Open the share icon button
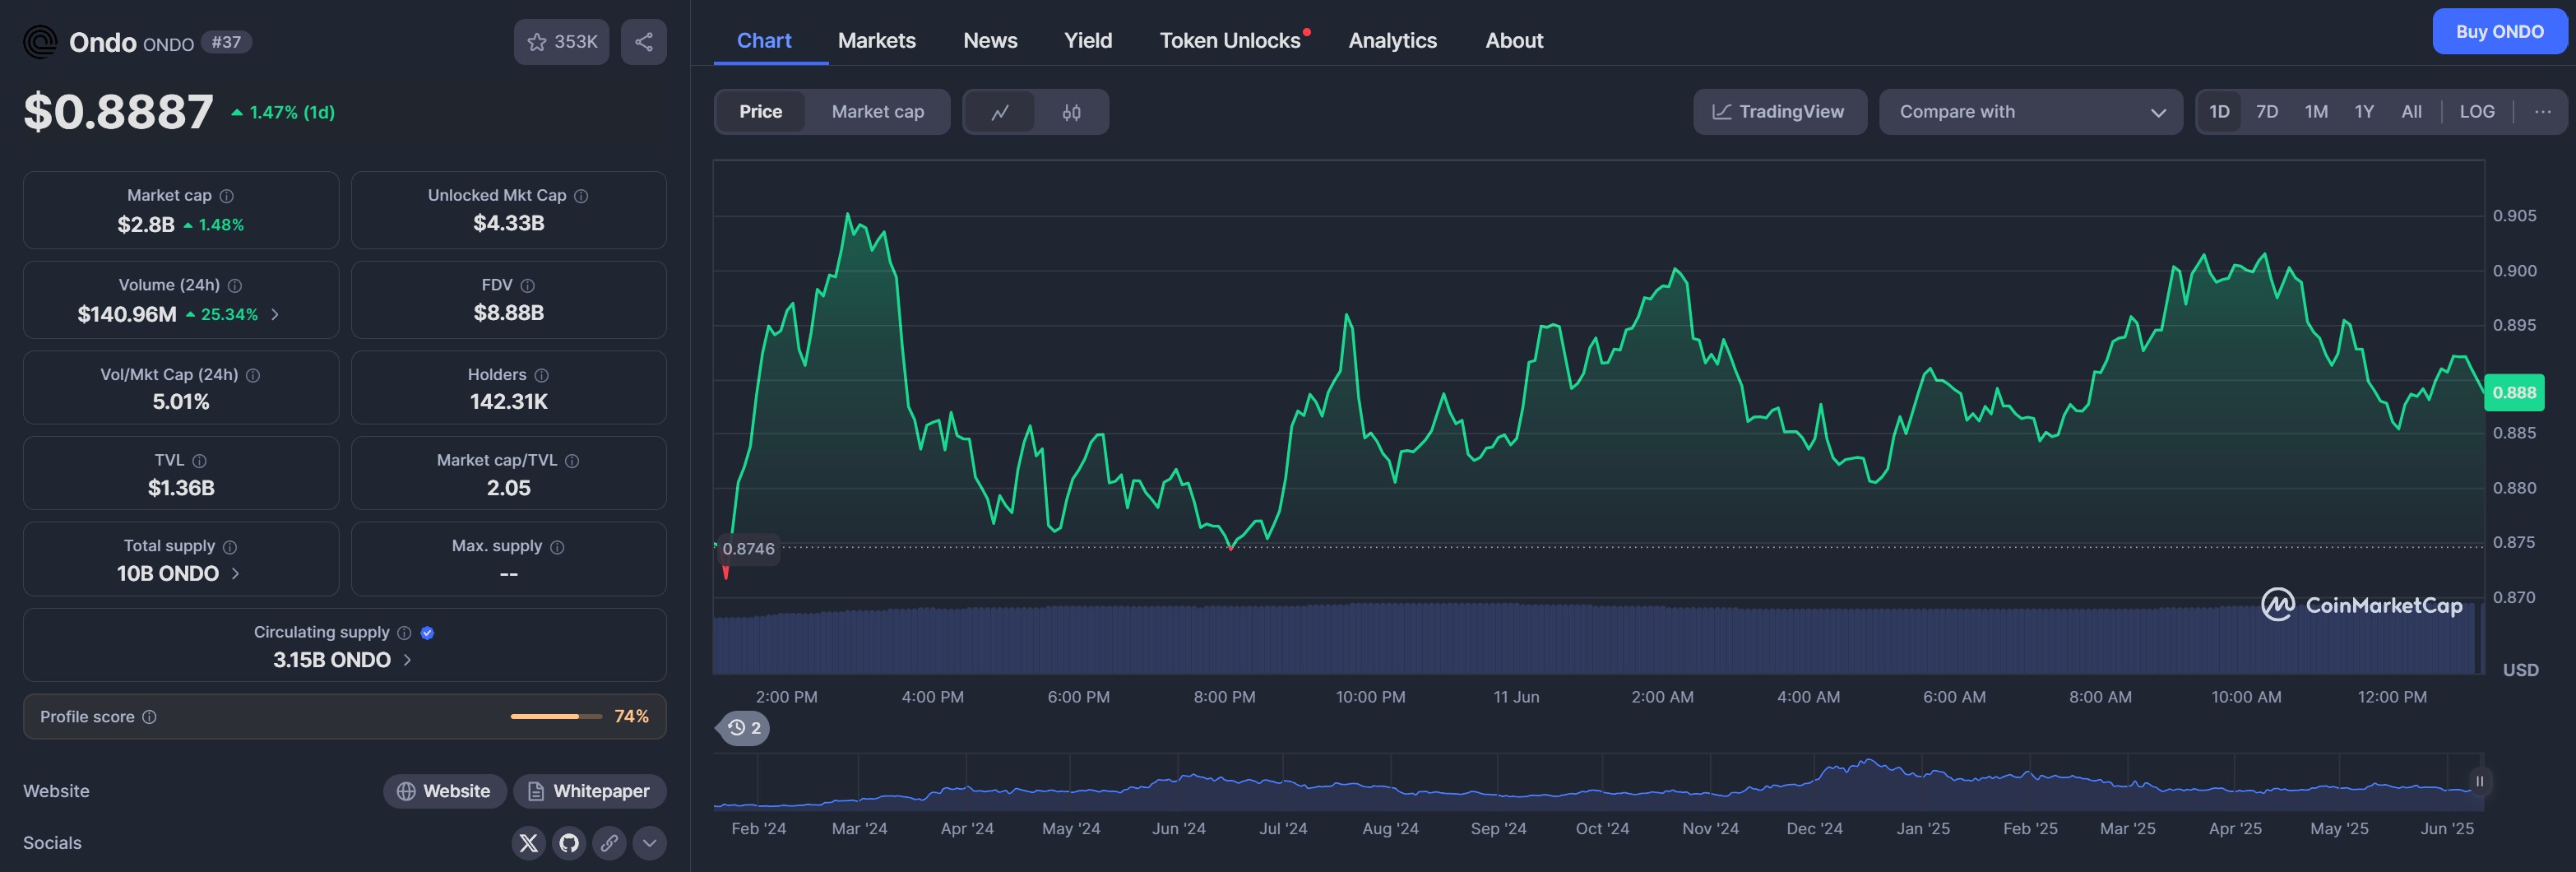The image size is (2576, 872). pyautogui.click(x=643, y=42)
